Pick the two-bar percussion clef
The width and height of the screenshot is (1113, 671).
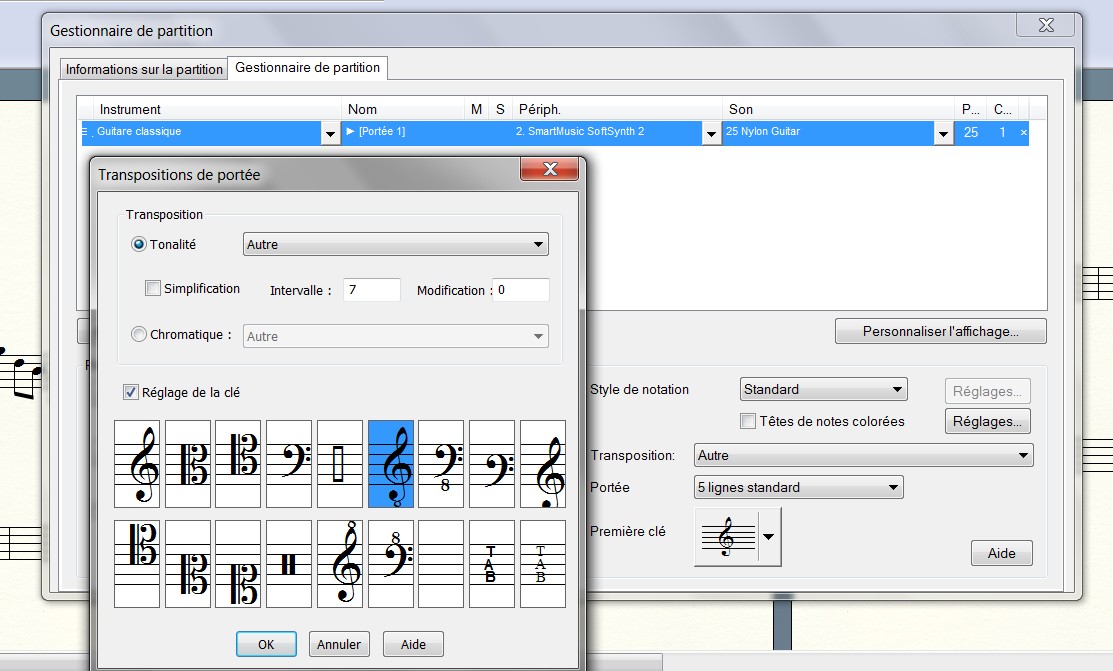tap(289, 564)
